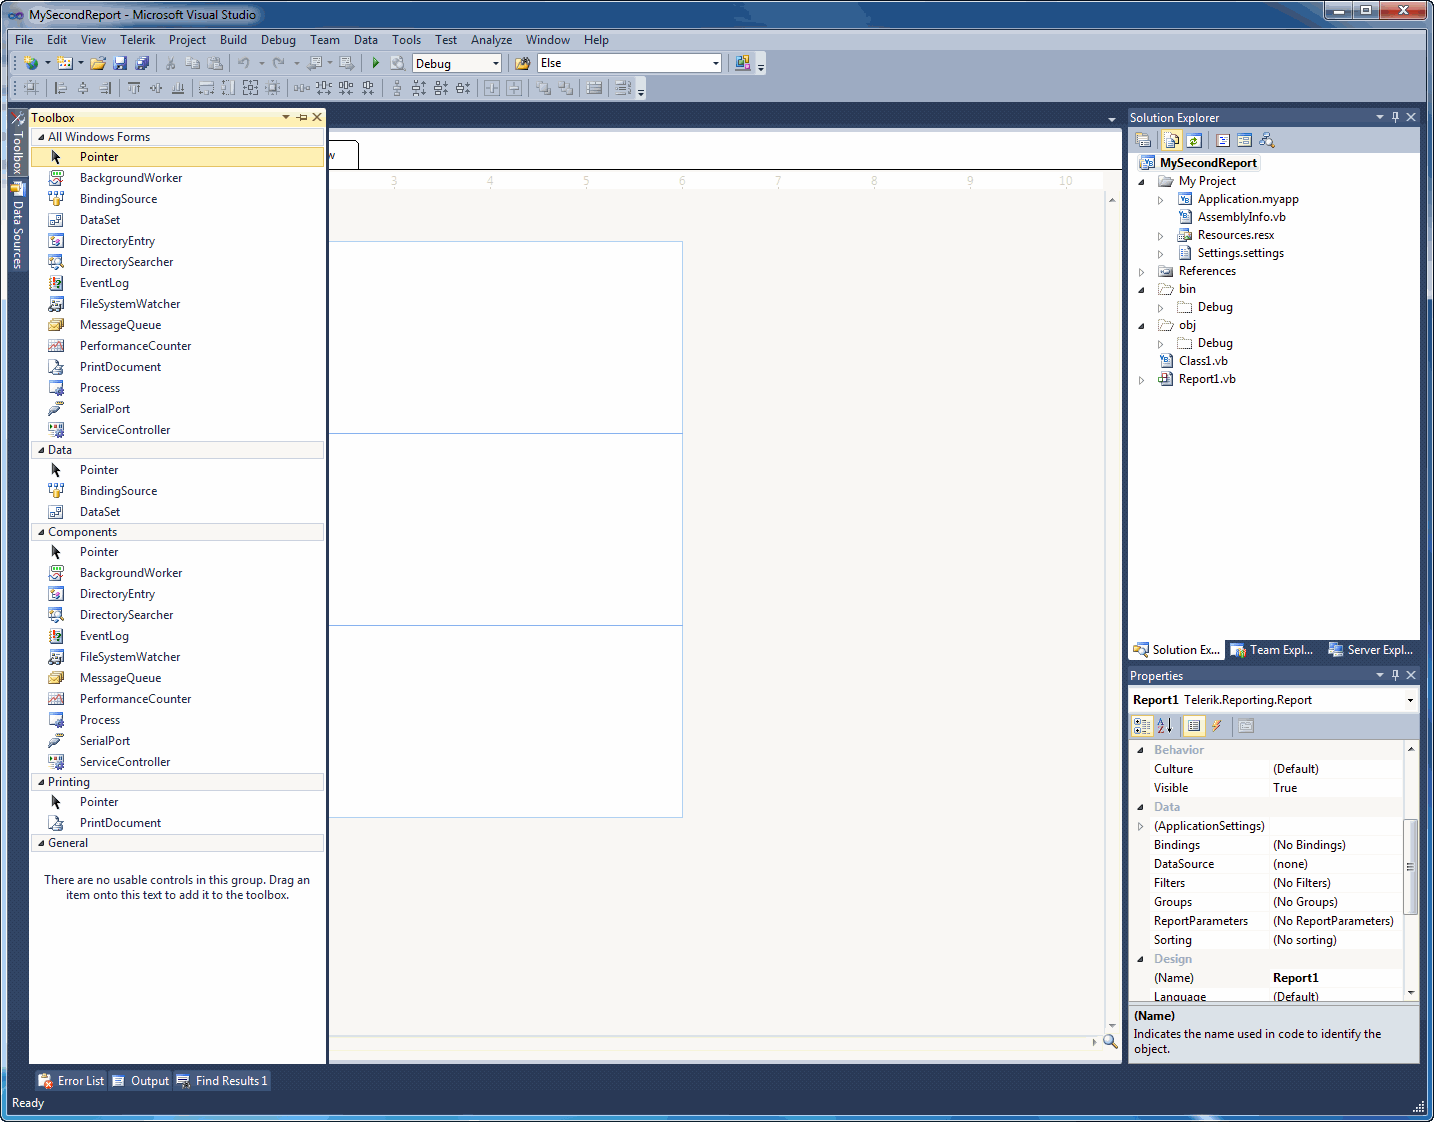Select Resources.resx in Solution Explorer
The height and width of the screenshot is (1122, 1434).
1236,235
